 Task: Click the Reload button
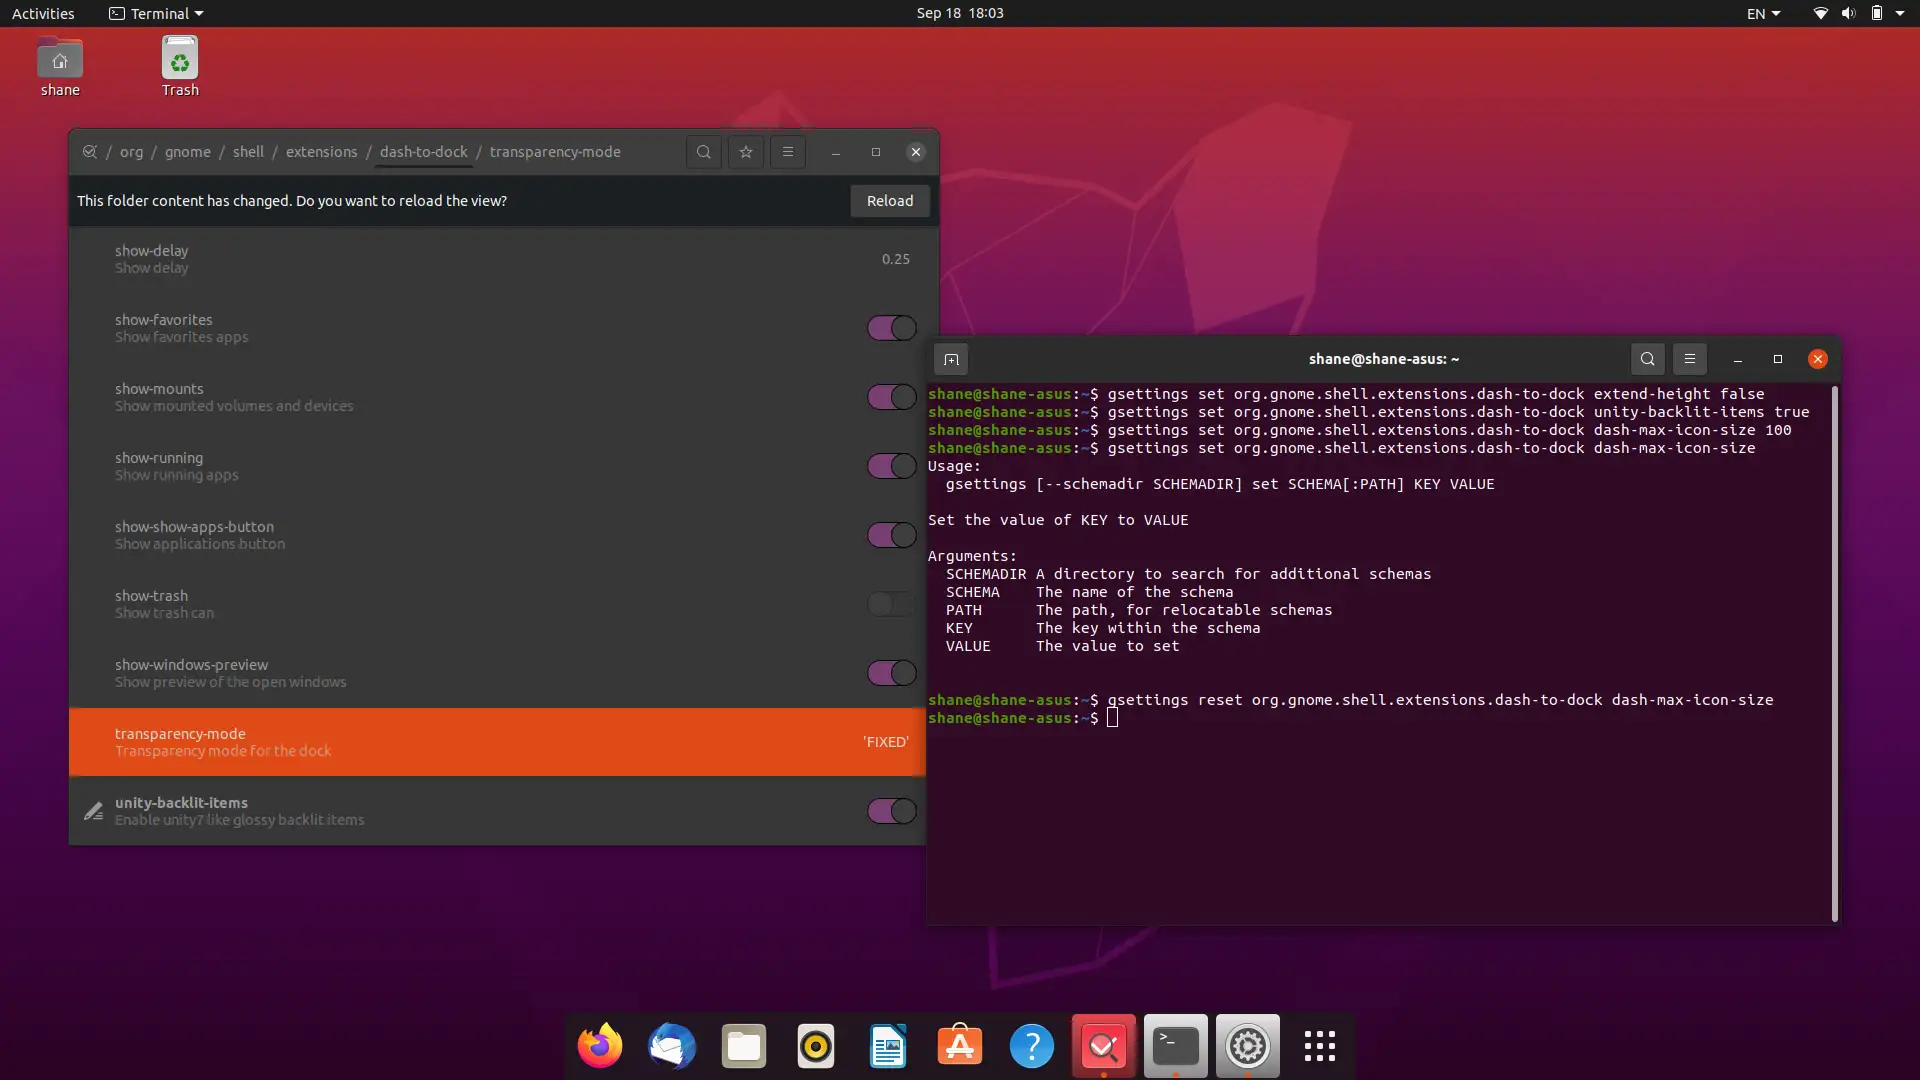click(889, 201)
